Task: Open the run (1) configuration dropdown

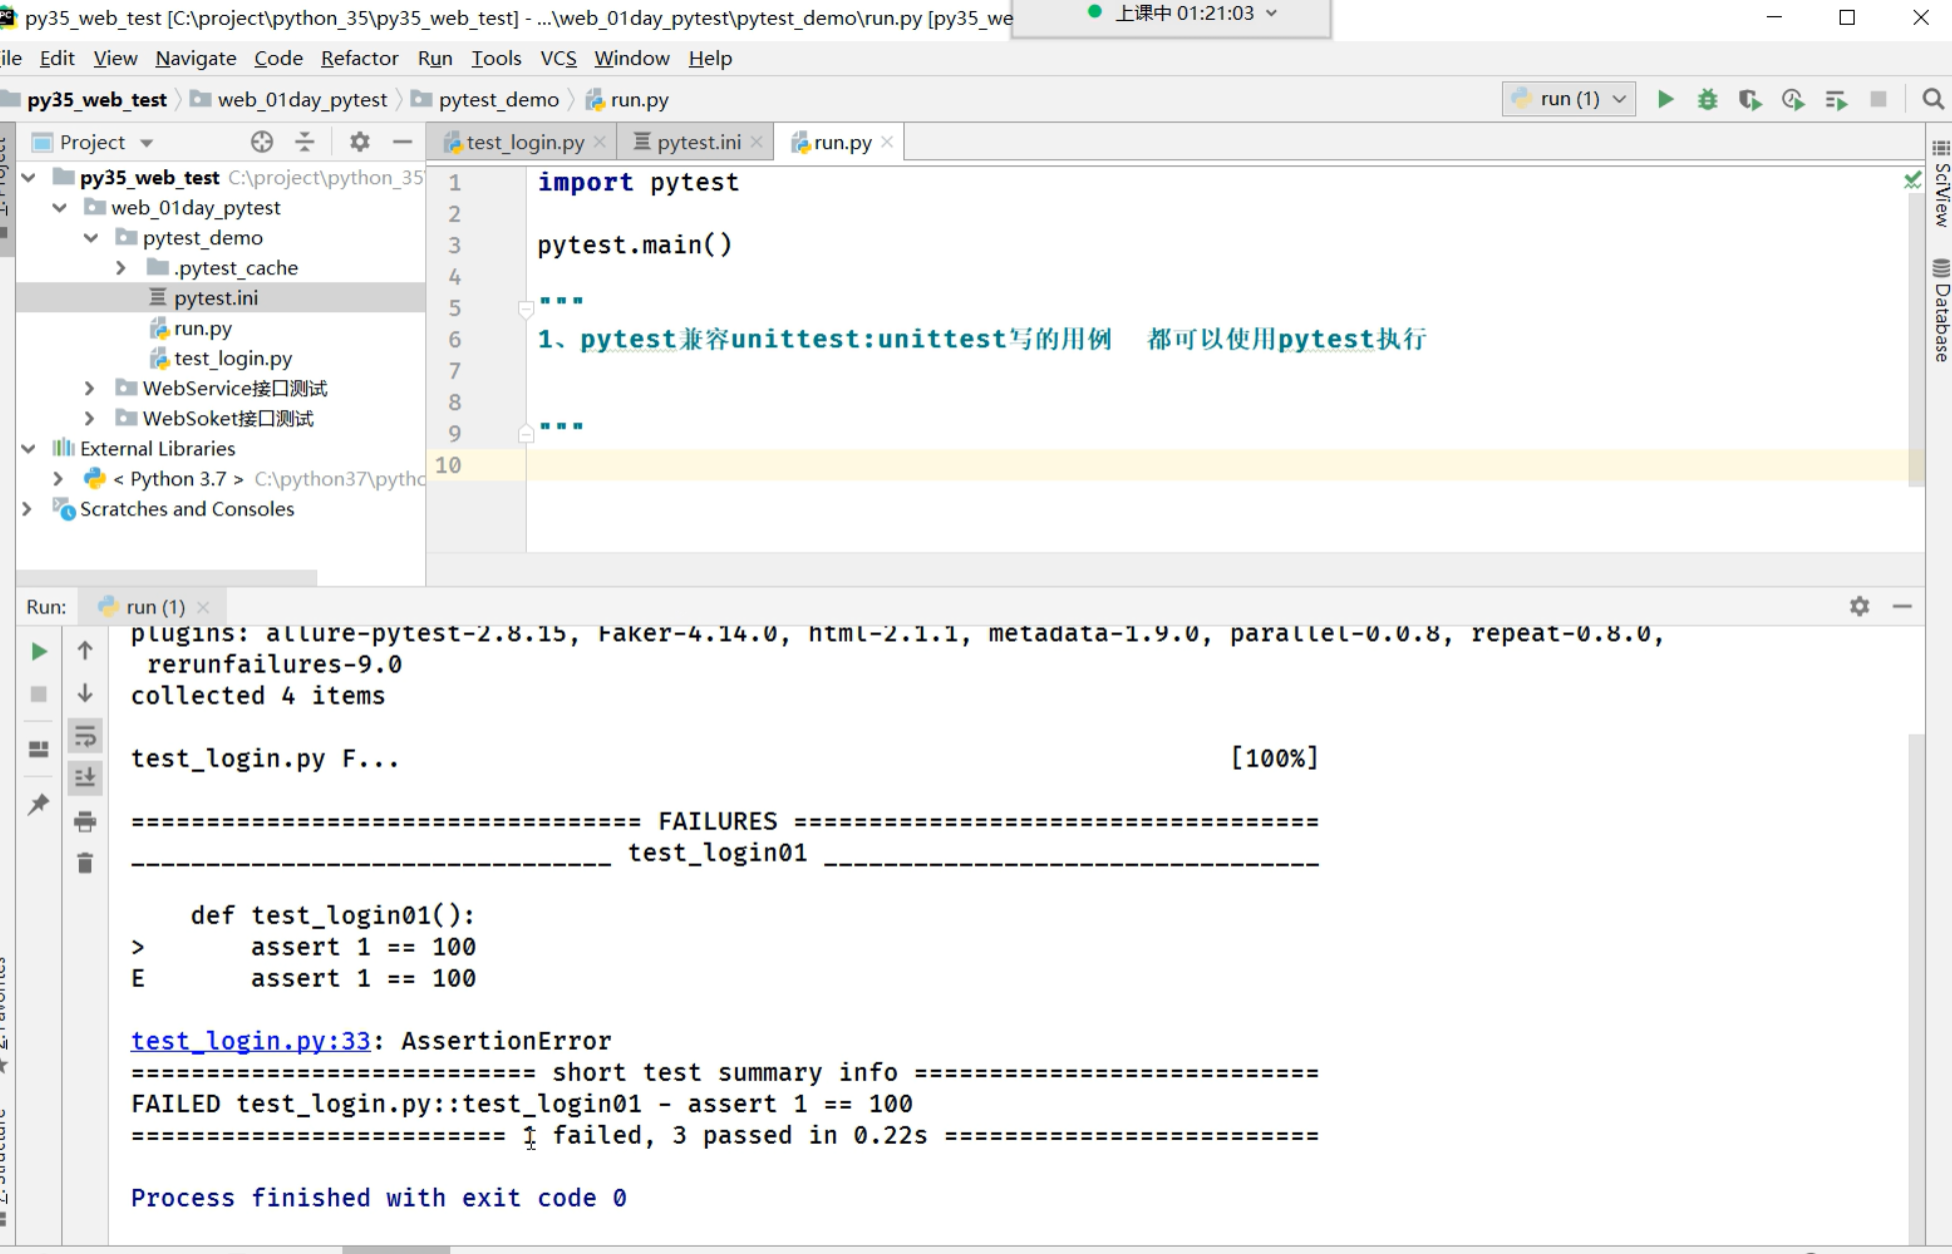Action: [1568, 99]
